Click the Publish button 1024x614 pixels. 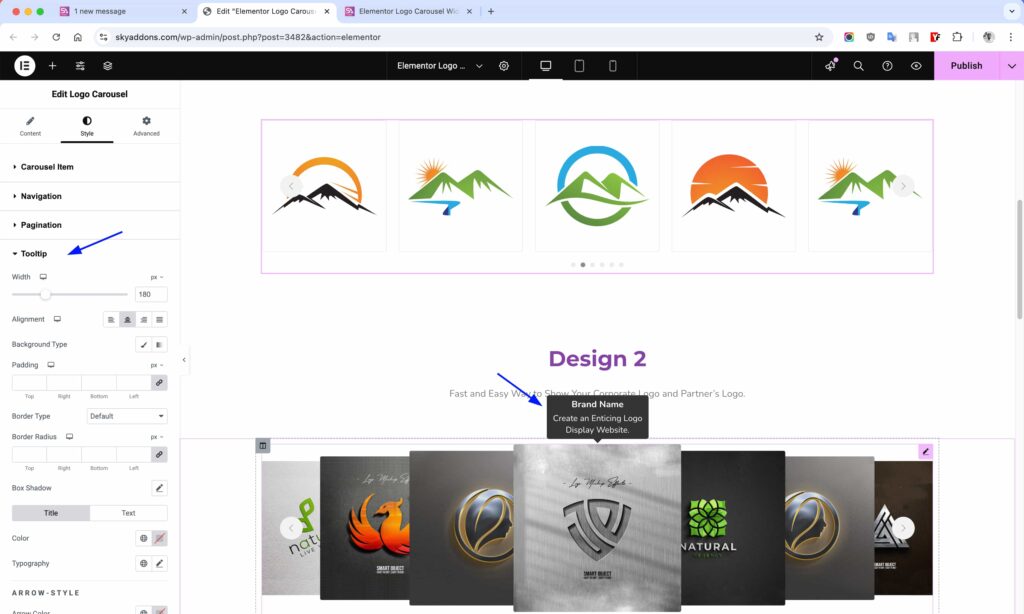pos(966,65)
